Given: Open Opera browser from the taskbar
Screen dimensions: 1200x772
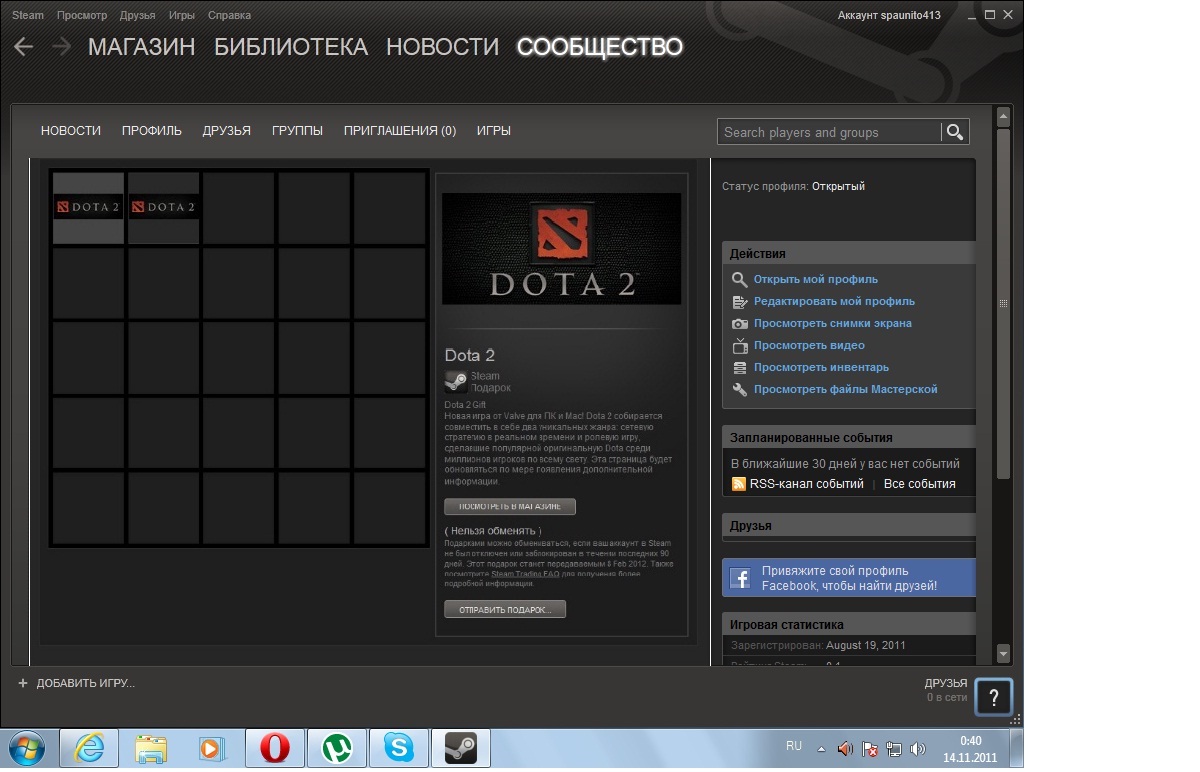Looking at the screenshot, I should tap(274, 748).
